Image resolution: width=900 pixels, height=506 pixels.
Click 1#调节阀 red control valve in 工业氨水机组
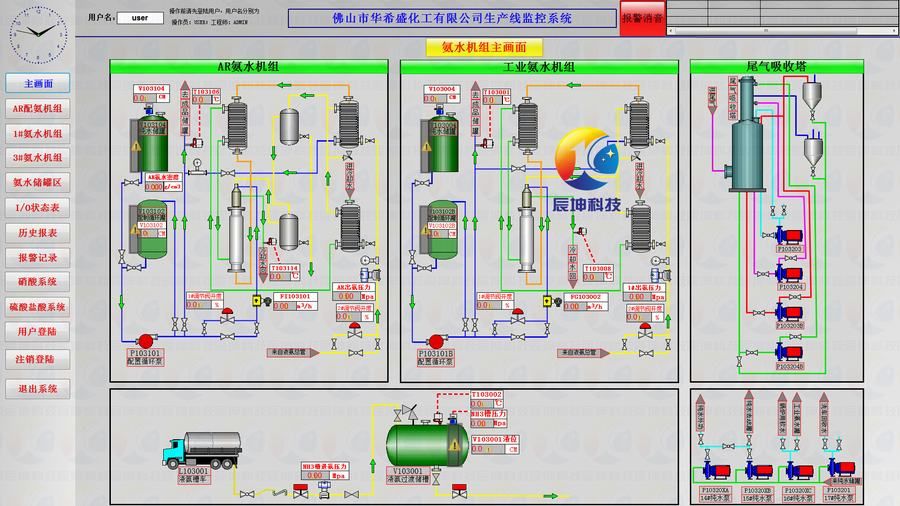click(x=518, y=315)
